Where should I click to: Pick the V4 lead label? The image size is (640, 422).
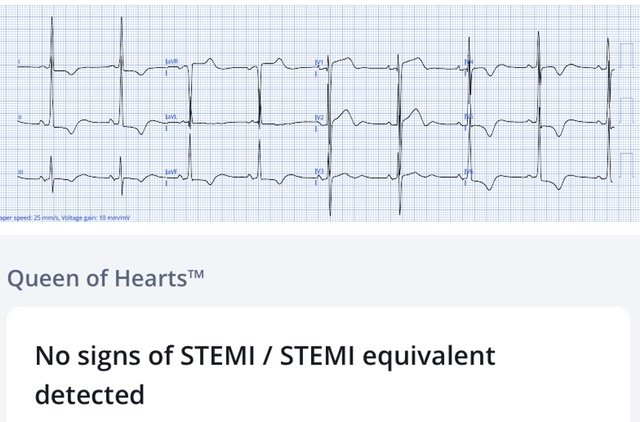[469, 62]
